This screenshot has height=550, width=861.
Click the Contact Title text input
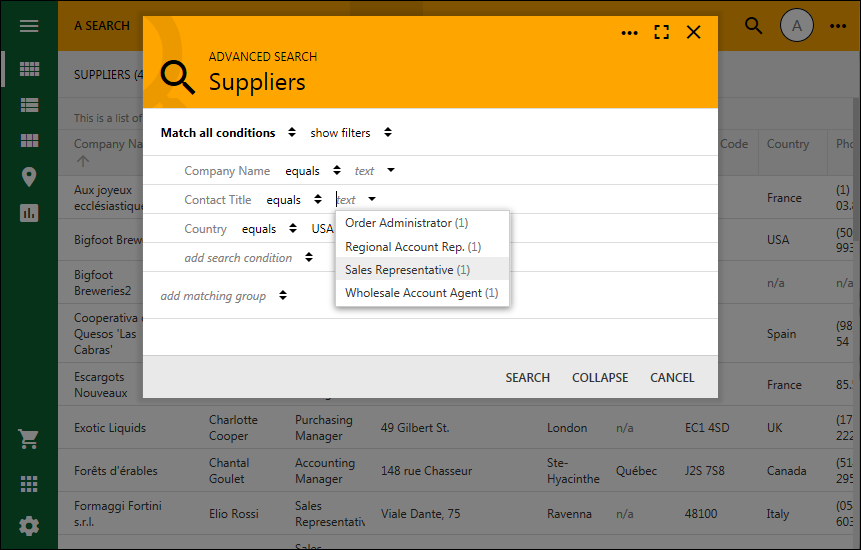click(x=346, y=200)
